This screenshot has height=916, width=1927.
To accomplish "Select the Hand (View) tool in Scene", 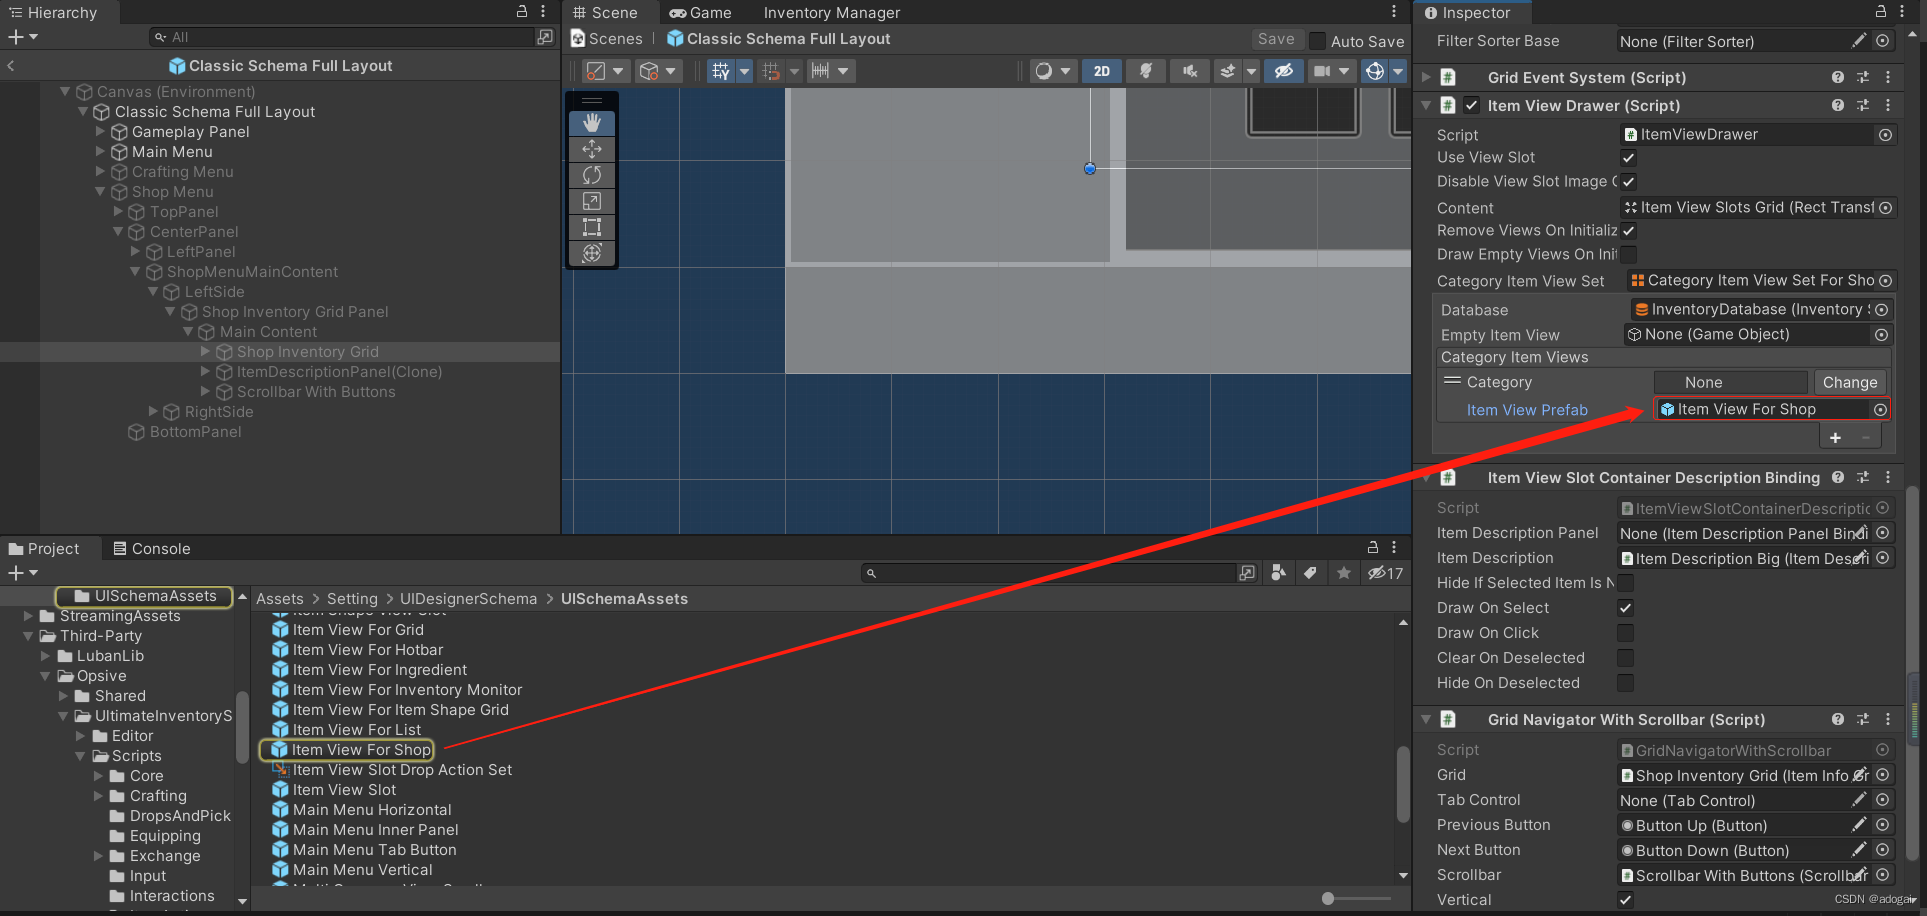I will tap(592, 123).
